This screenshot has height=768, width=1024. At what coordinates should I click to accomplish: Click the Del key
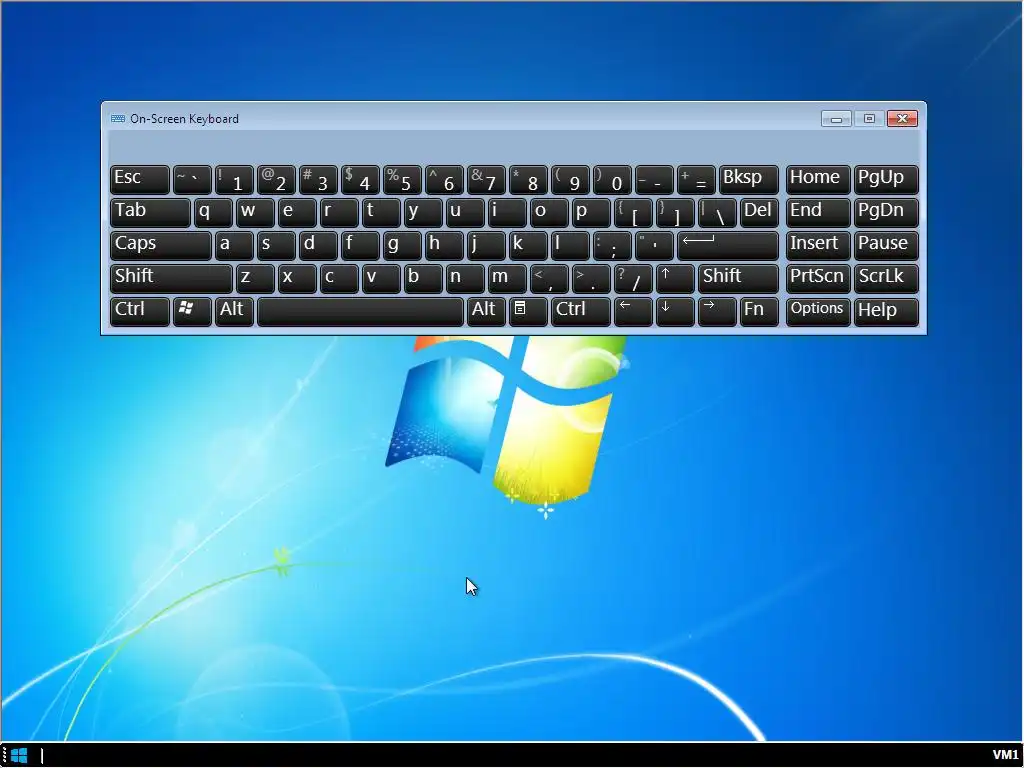[x=759, y=213]
